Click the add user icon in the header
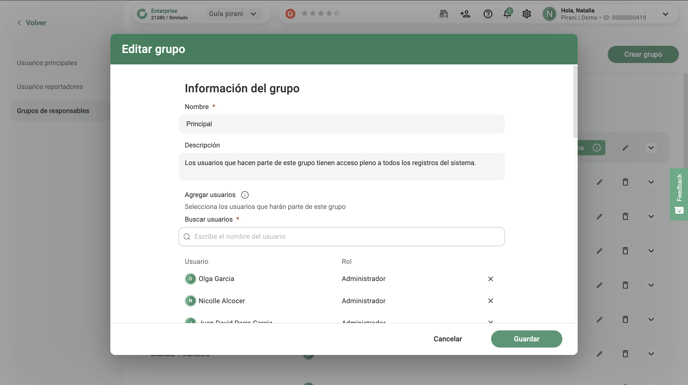This screenshot has height=385, width=688. (465, 14)
